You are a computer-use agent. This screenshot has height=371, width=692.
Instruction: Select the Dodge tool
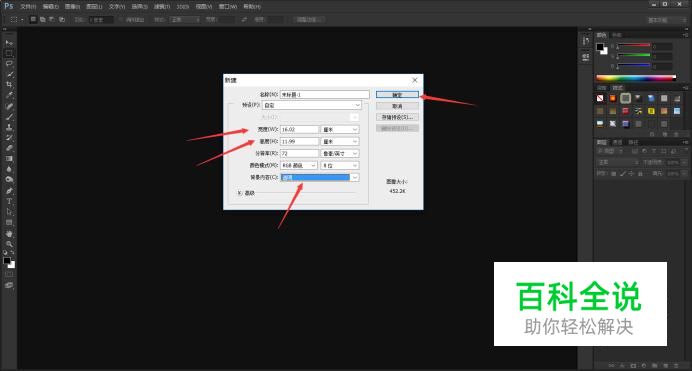point(9,180)
